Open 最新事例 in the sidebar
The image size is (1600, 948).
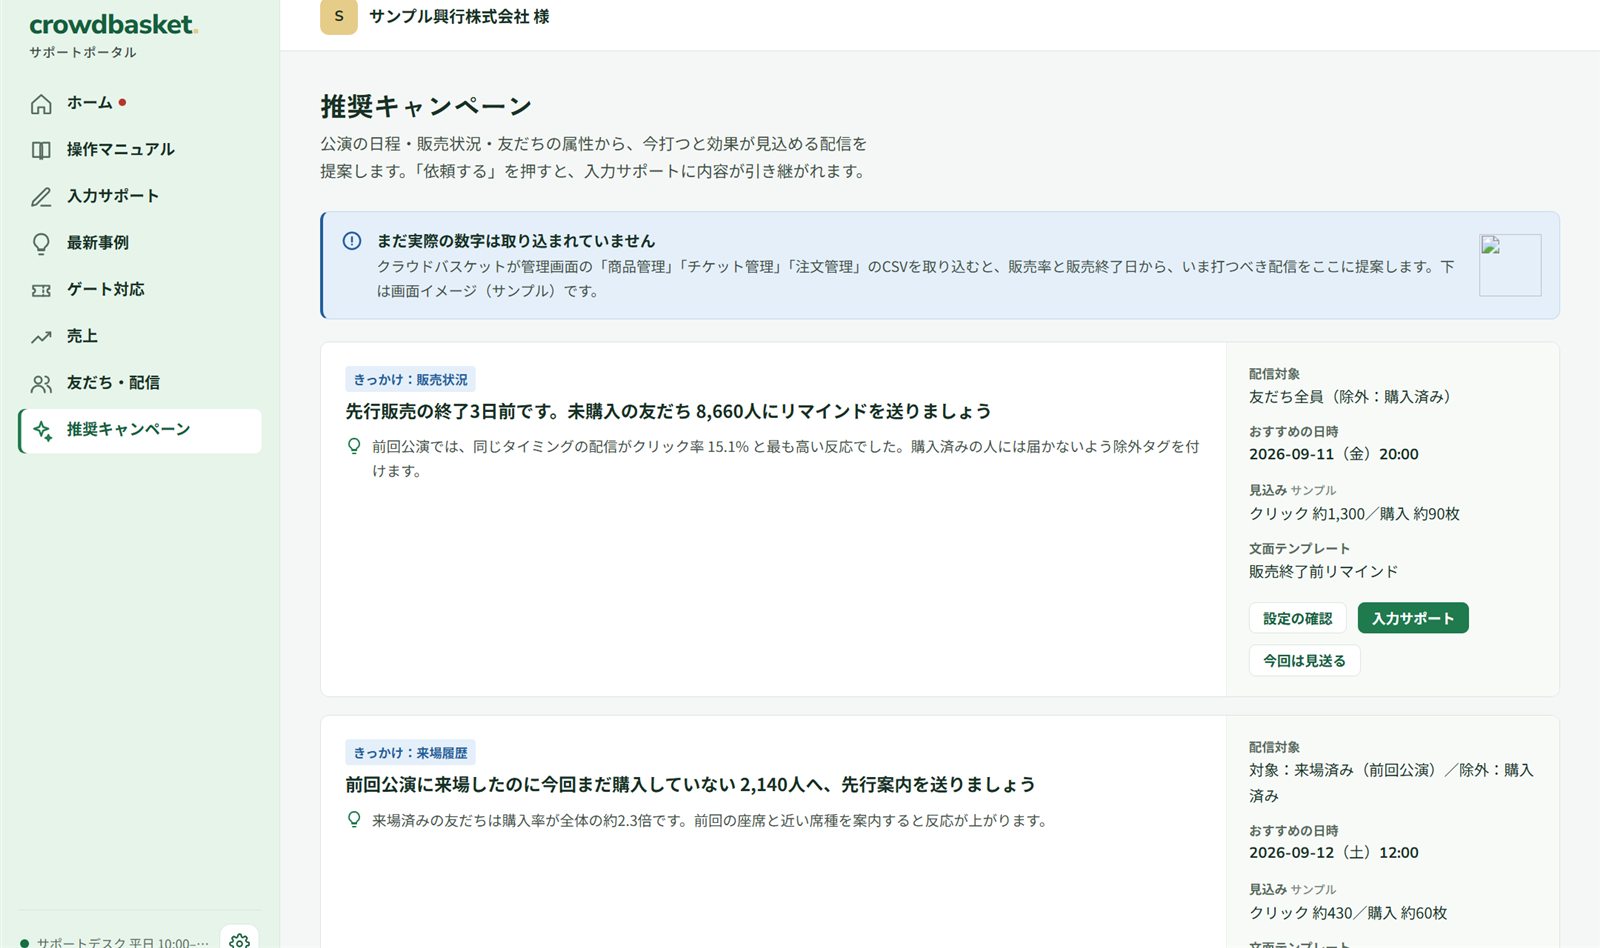[x=140, y=243]
